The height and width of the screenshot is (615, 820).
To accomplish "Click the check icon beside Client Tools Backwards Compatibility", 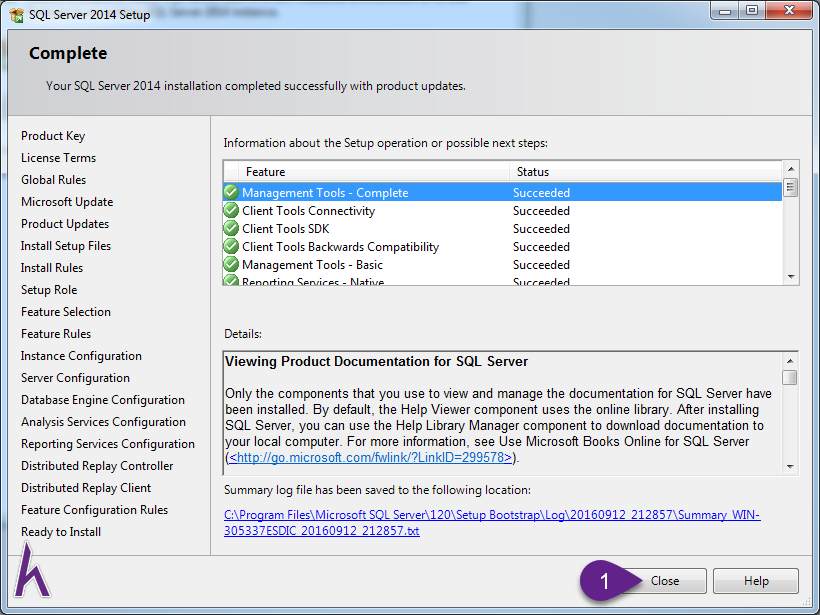I will click(x=231, y=246).
